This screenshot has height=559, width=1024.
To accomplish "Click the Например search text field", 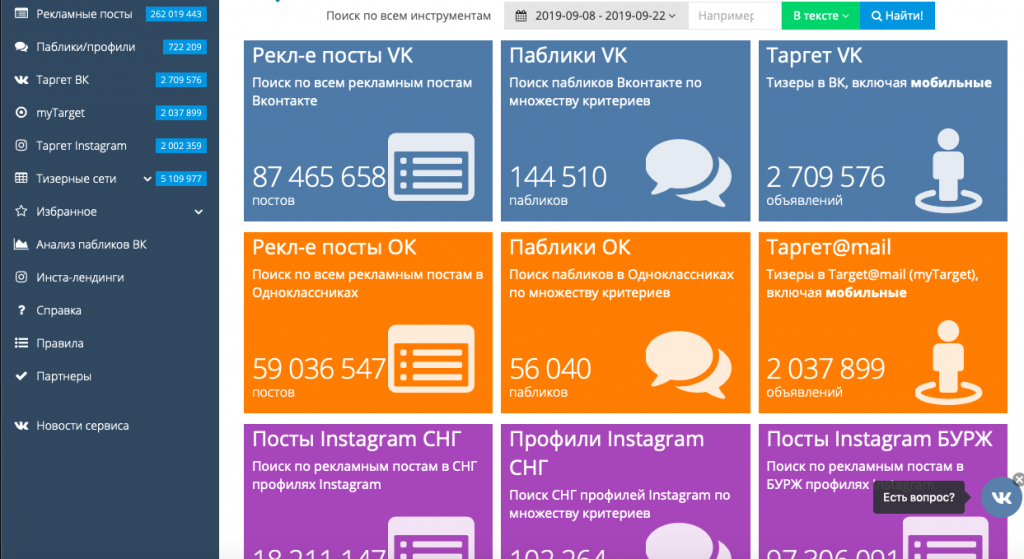I will 735,16.
